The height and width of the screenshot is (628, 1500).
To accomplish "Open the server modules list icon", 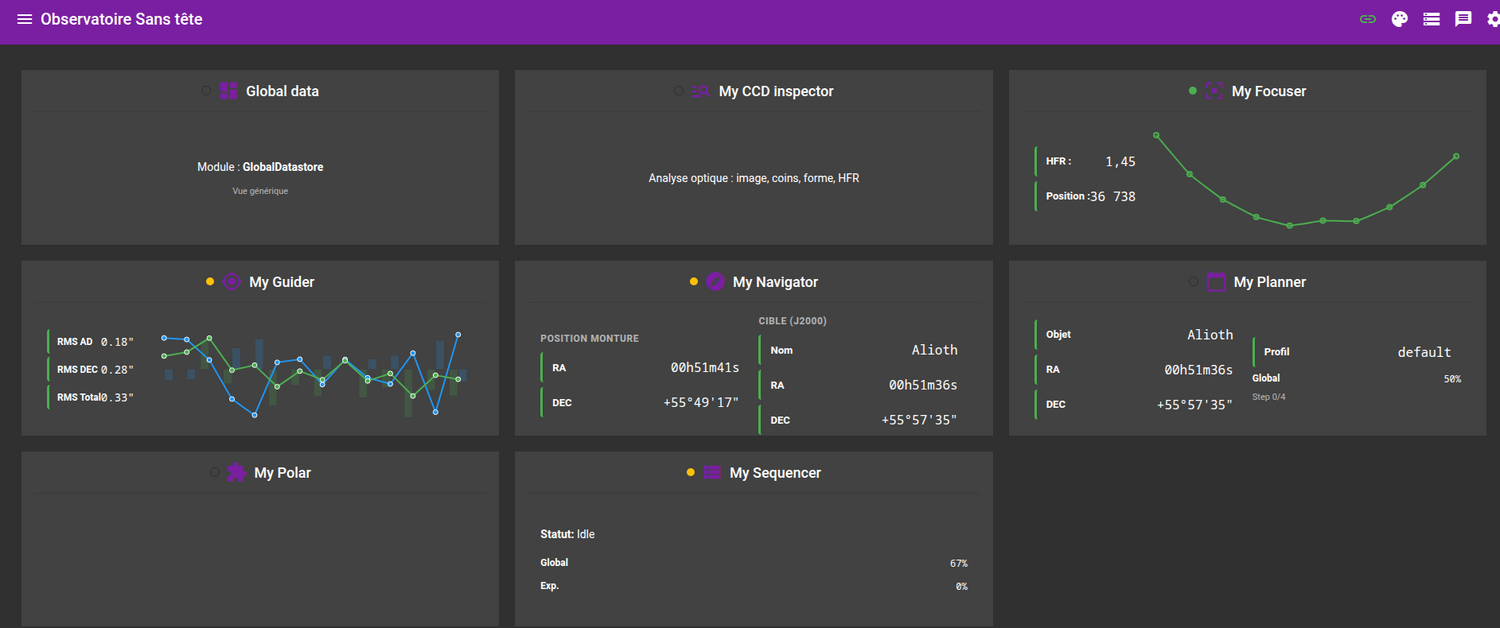I will pyautogui.click(x=1432, y=19).
